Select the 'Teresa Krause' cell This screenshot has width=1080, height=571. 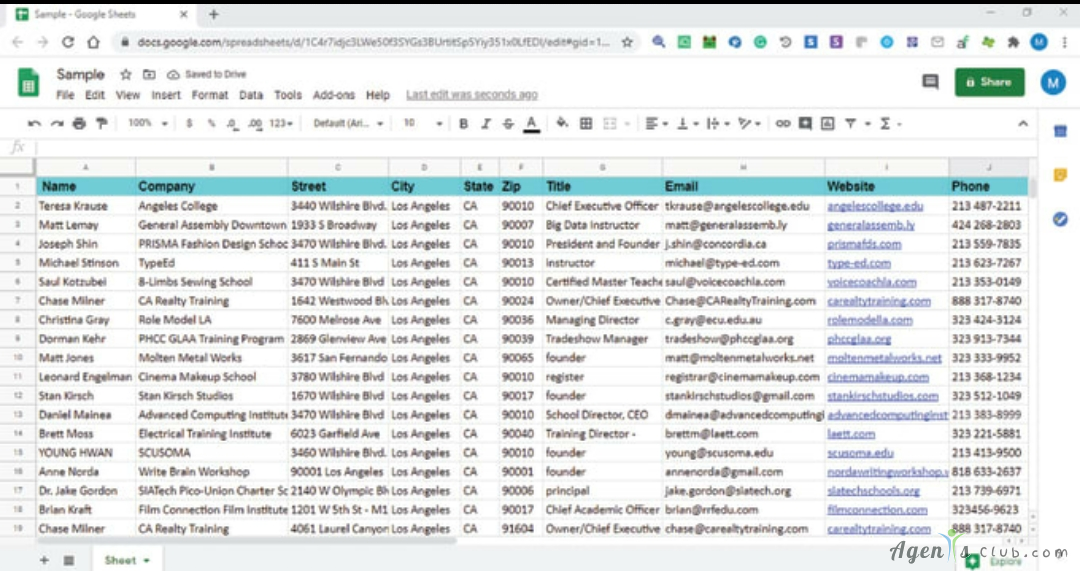(85, 206)
